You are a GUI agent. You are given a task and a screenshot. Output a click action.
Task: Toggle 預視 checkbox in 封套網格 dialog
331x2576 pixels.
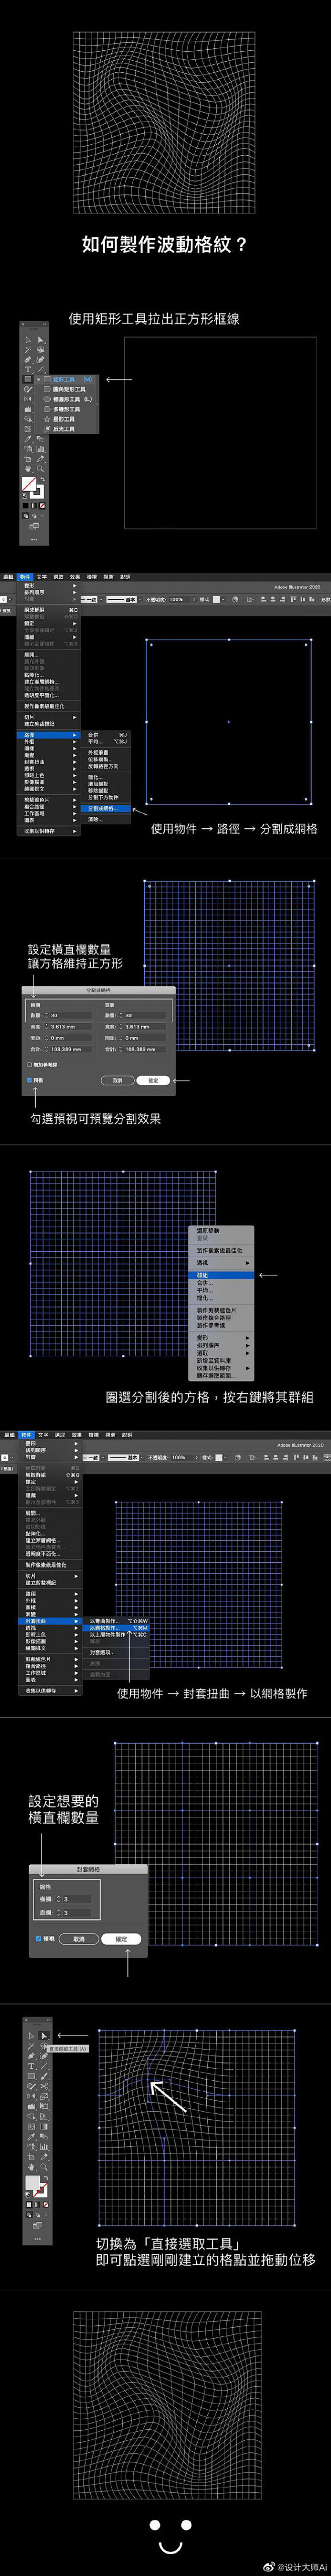coord(38,1939)
